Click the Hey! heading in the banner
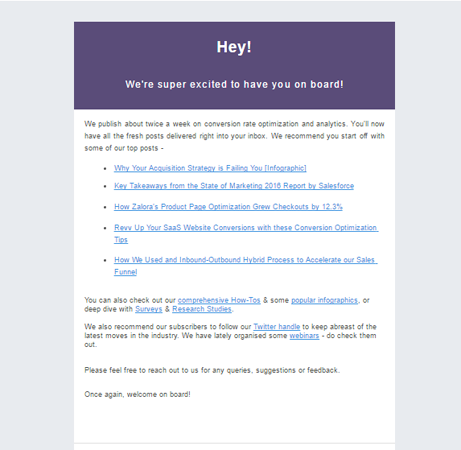 pyautogui.click(x=234, y=47)
